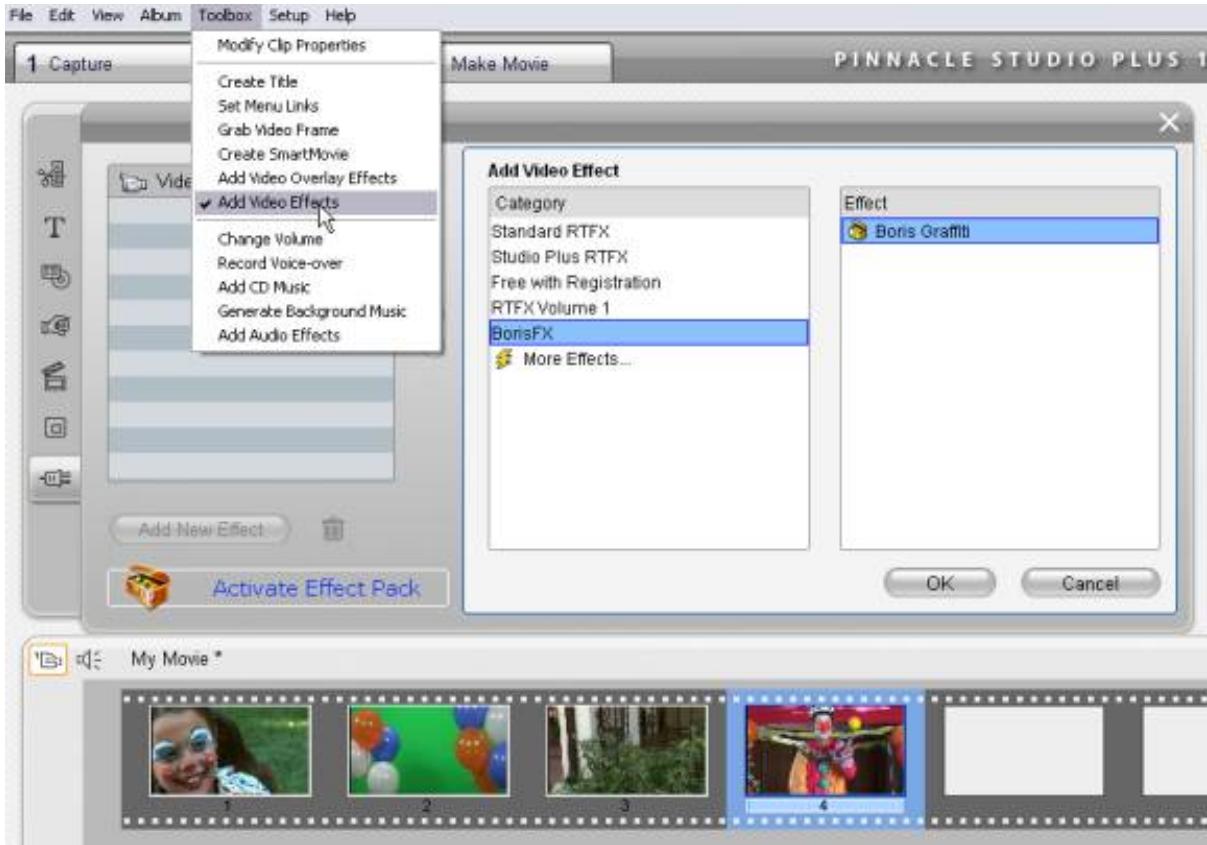Choose Set Menu Links entry
Viewport: 1207px width, 845px height.
coord(315,105)
